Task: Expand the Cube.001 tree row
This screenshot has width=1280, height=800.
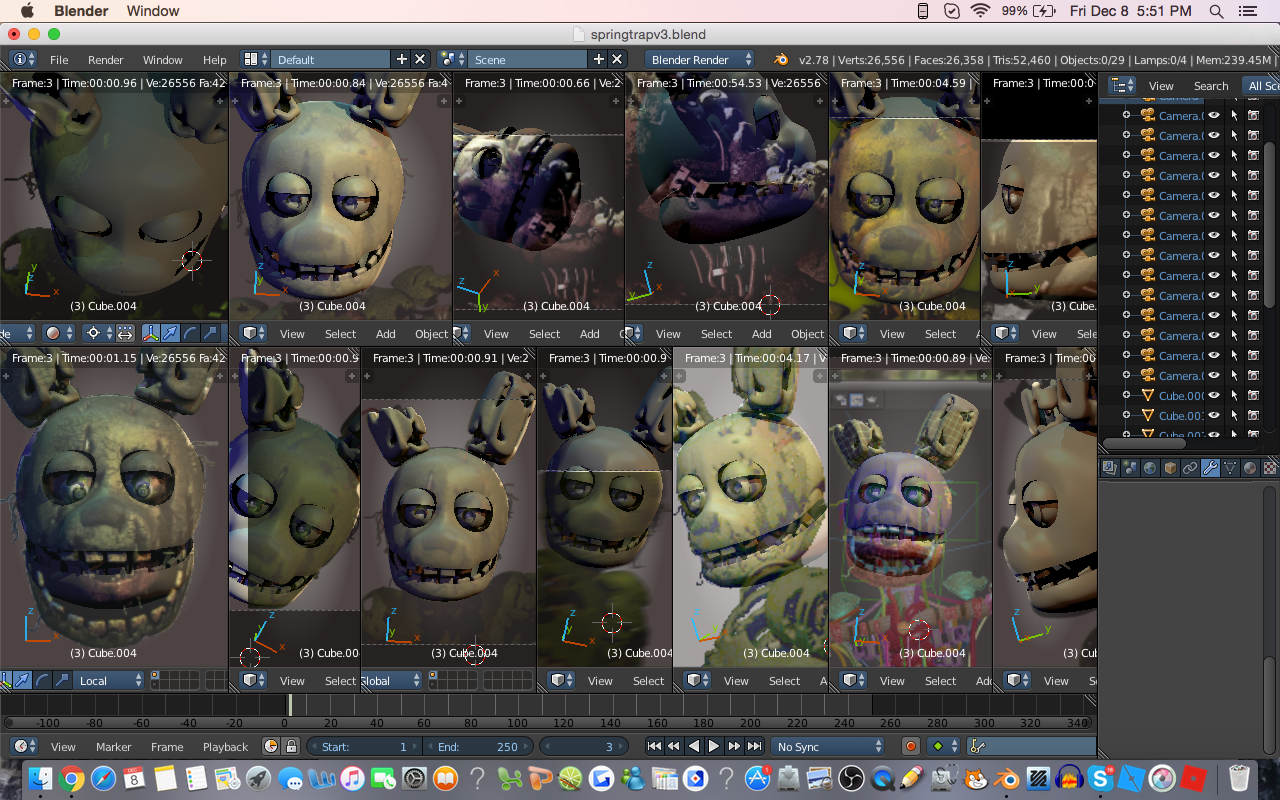Action: coord(1125,415)
